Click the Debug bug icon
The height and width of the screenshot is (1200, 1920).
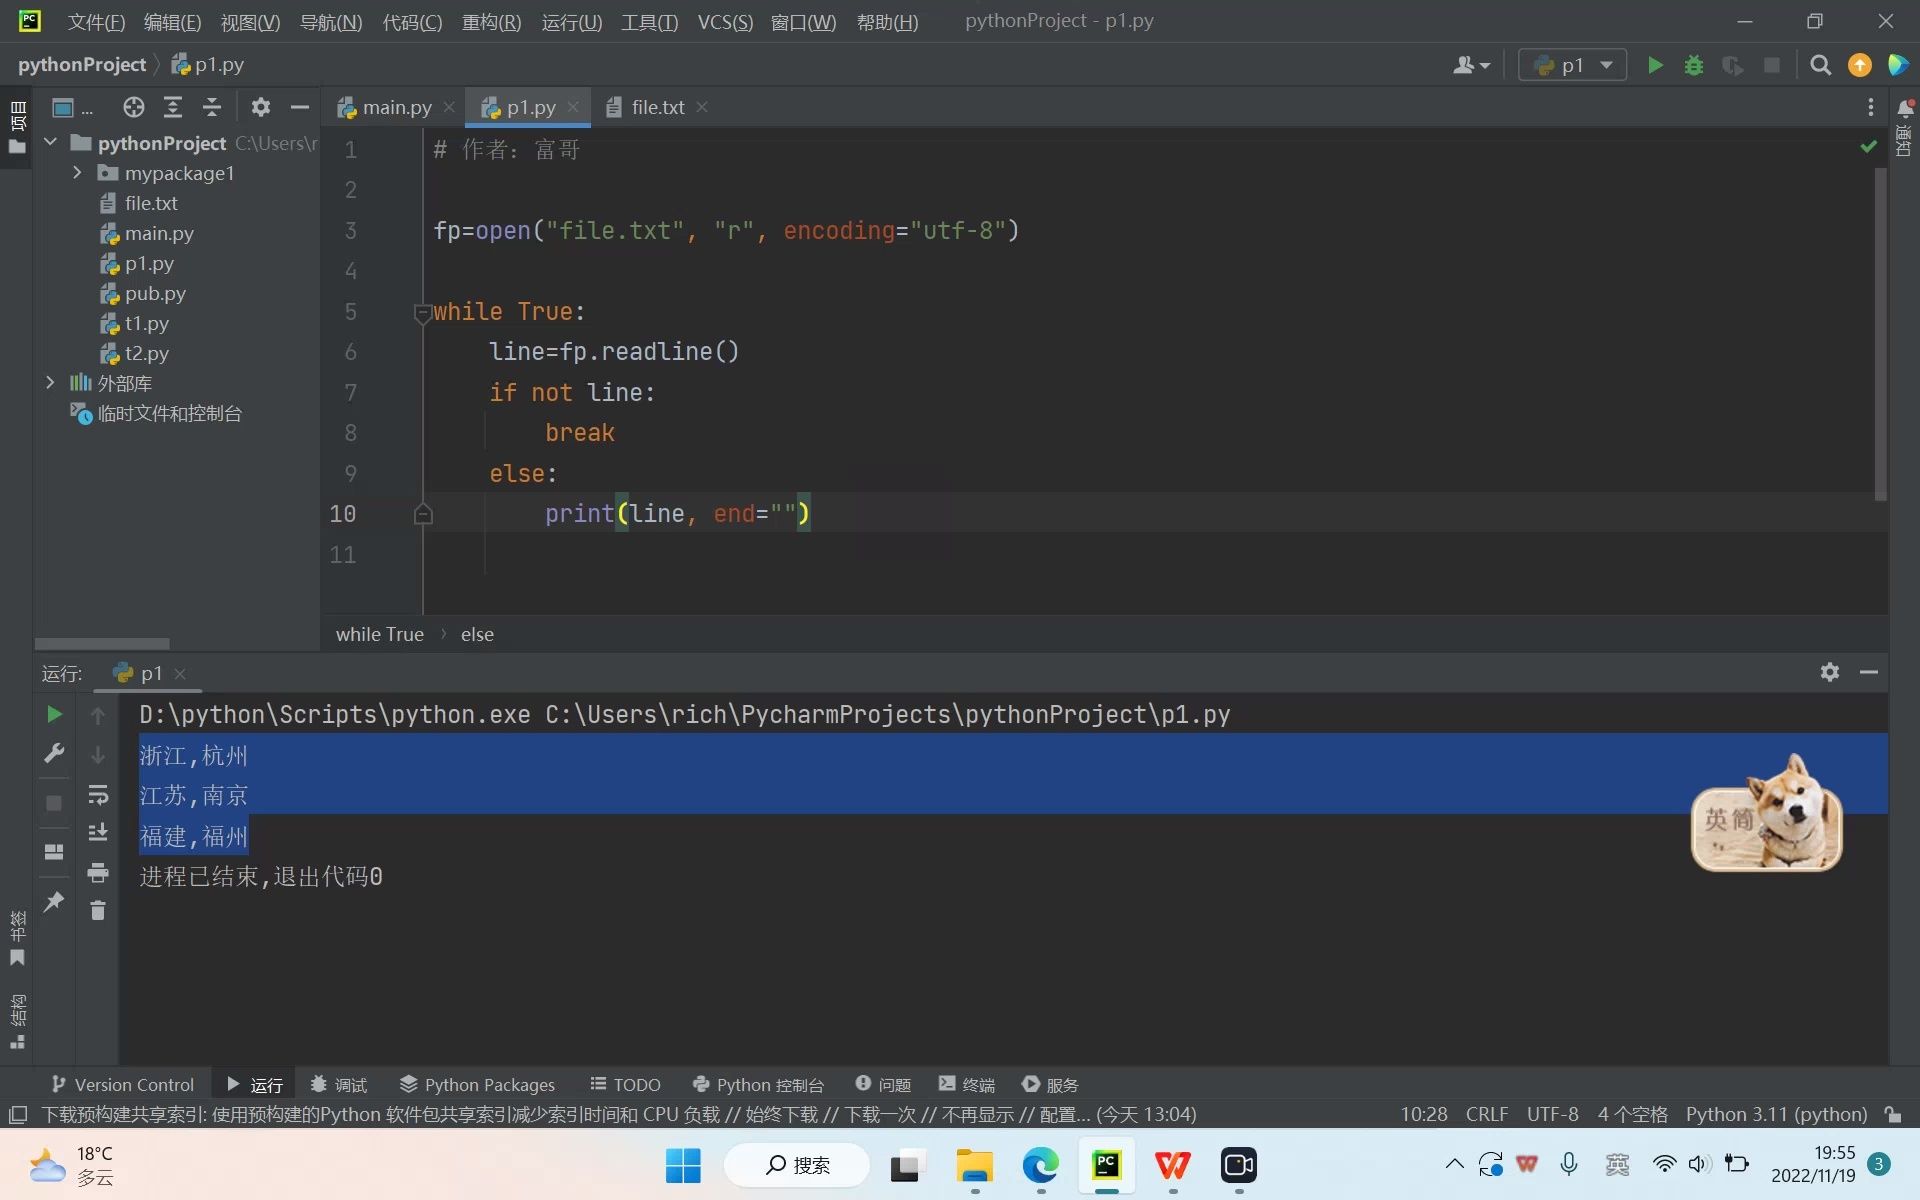(x=1693, y=66)
